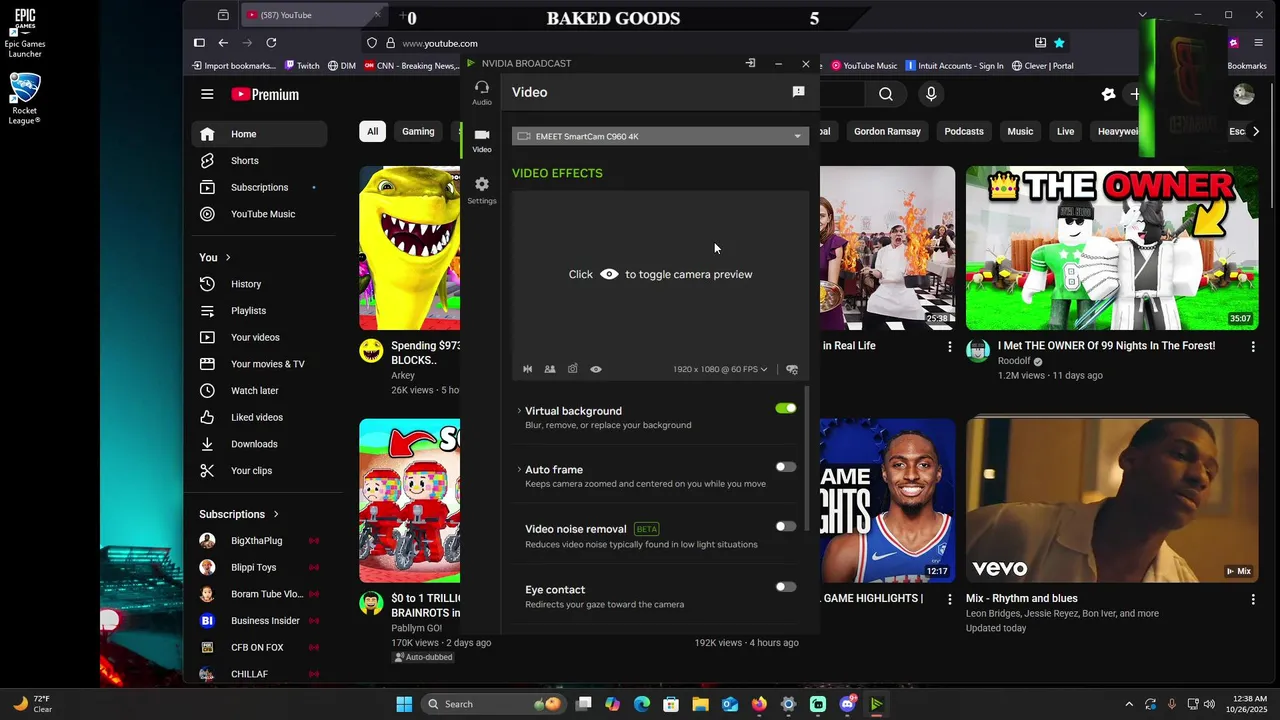Open the Business Insider subscription channel
The height and width of the screenshot is (720, 1280).
259,621
